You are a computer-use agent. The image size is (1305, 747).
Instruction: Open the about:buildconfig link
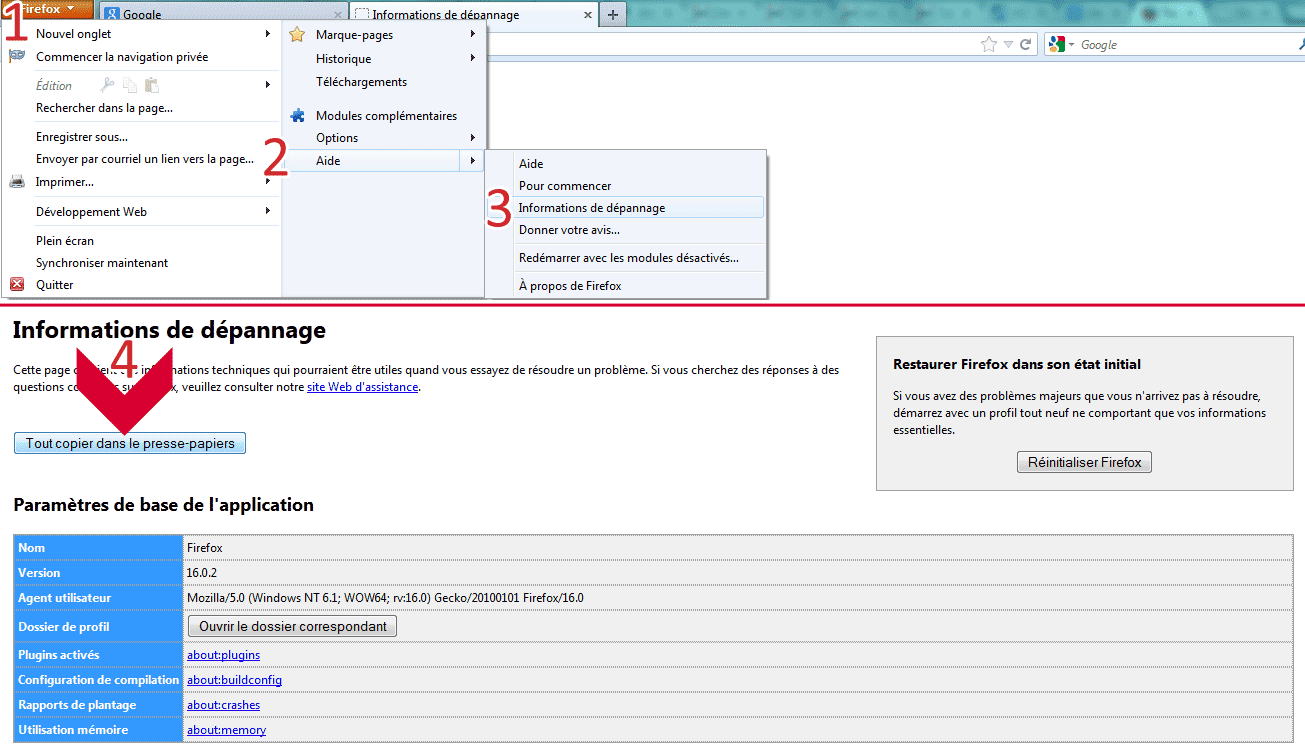pos(234,680)
